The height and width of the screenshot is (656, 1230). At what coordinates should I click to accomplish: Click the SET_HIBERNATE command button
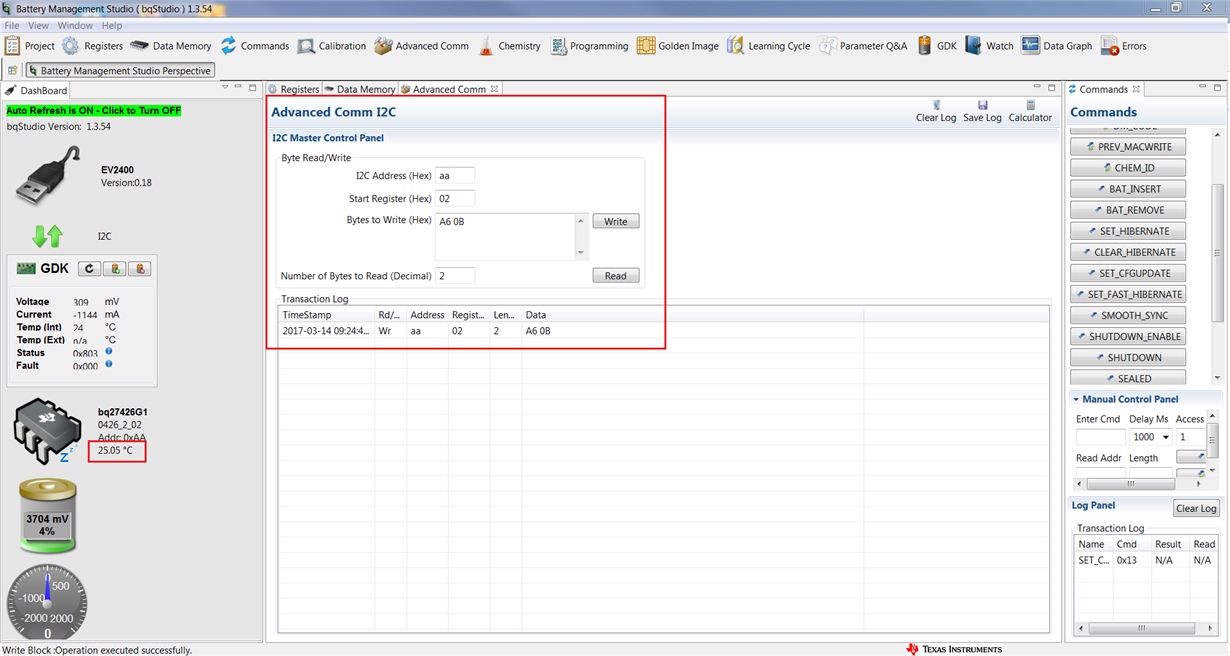tap(1128, 231)
